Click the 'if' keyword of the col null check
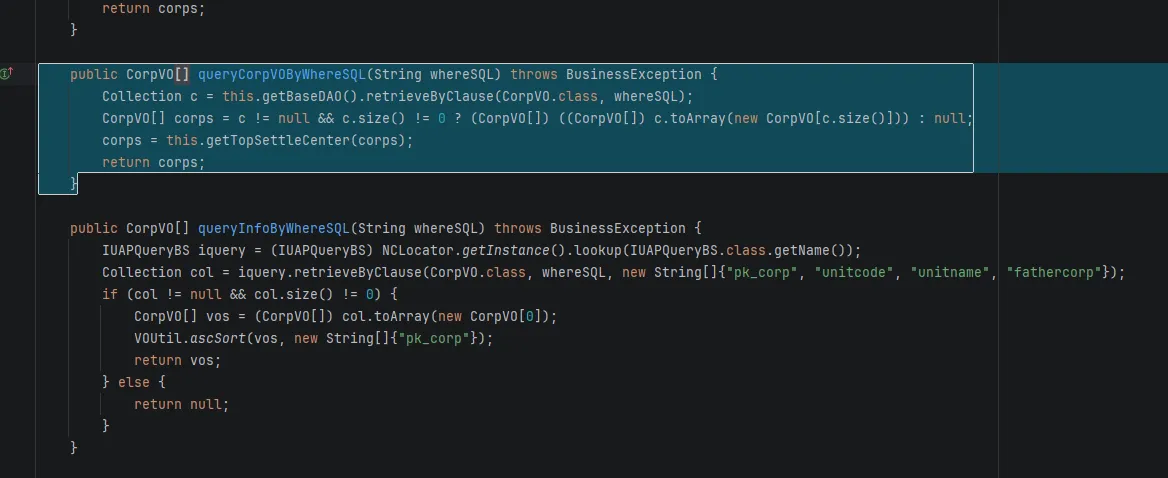This screenshot has width=1168, height=478. click(x=110, y=295)
